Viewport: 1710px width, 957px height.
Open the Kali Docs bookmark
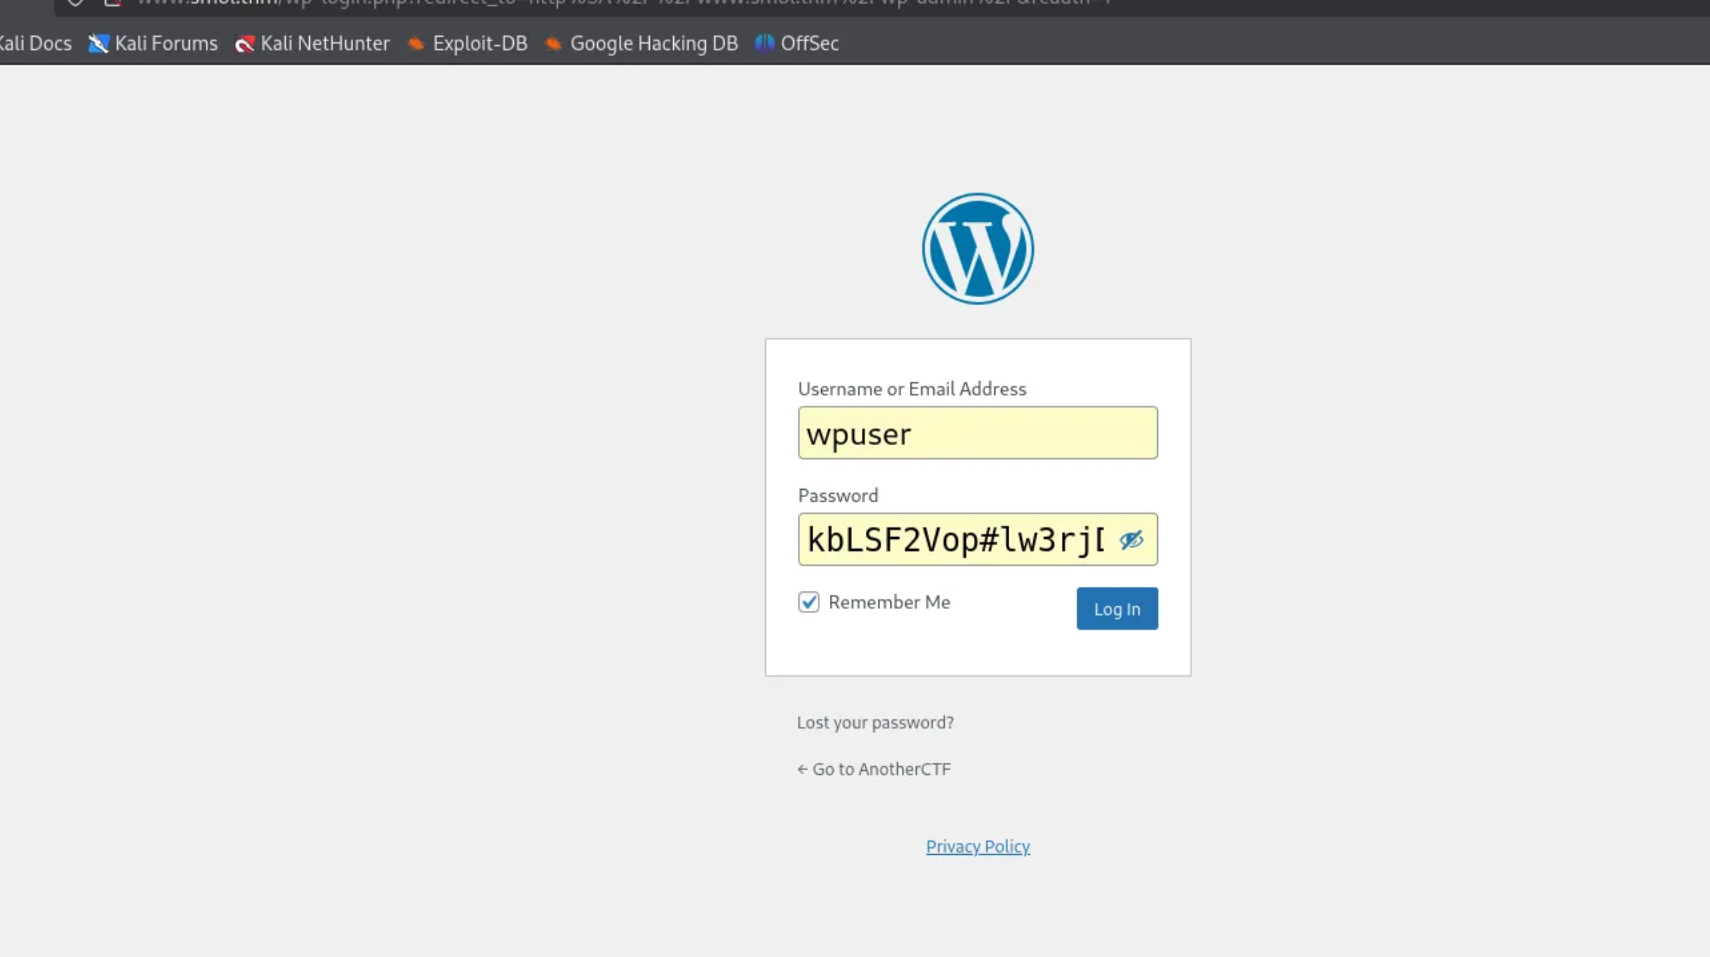35,43
